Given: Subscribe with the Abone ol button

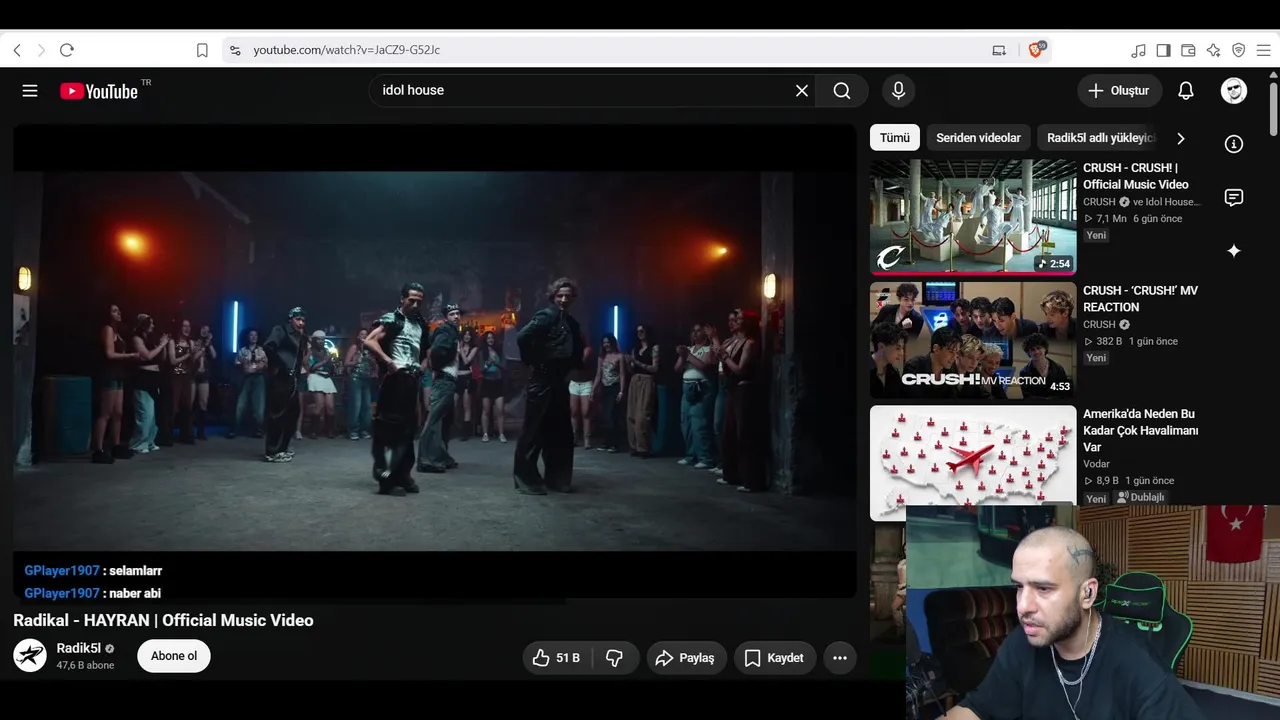Looking at the screenshot, I should click(174, 656).
